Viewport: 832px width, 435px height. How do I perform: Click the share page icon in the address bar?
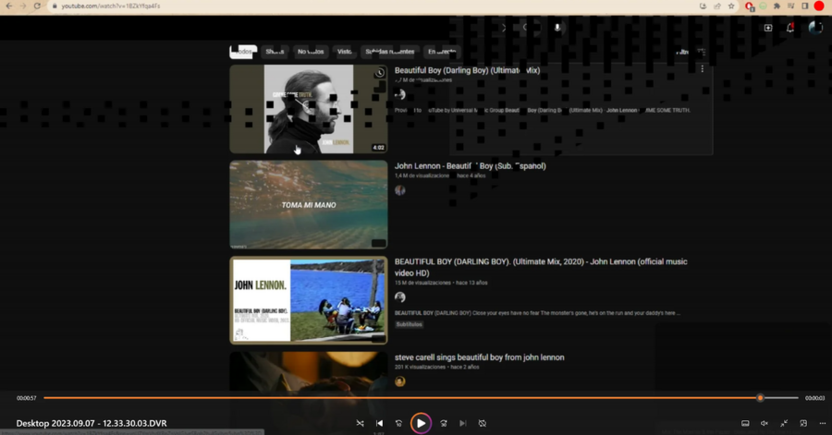(717, 6)
